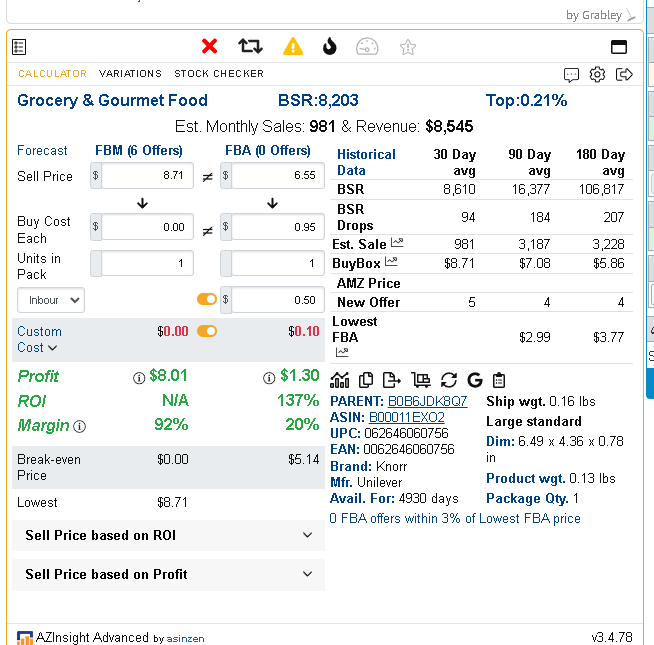
Task: Click the FBM (6 Offers) heading
Action: tap(139, 151)
